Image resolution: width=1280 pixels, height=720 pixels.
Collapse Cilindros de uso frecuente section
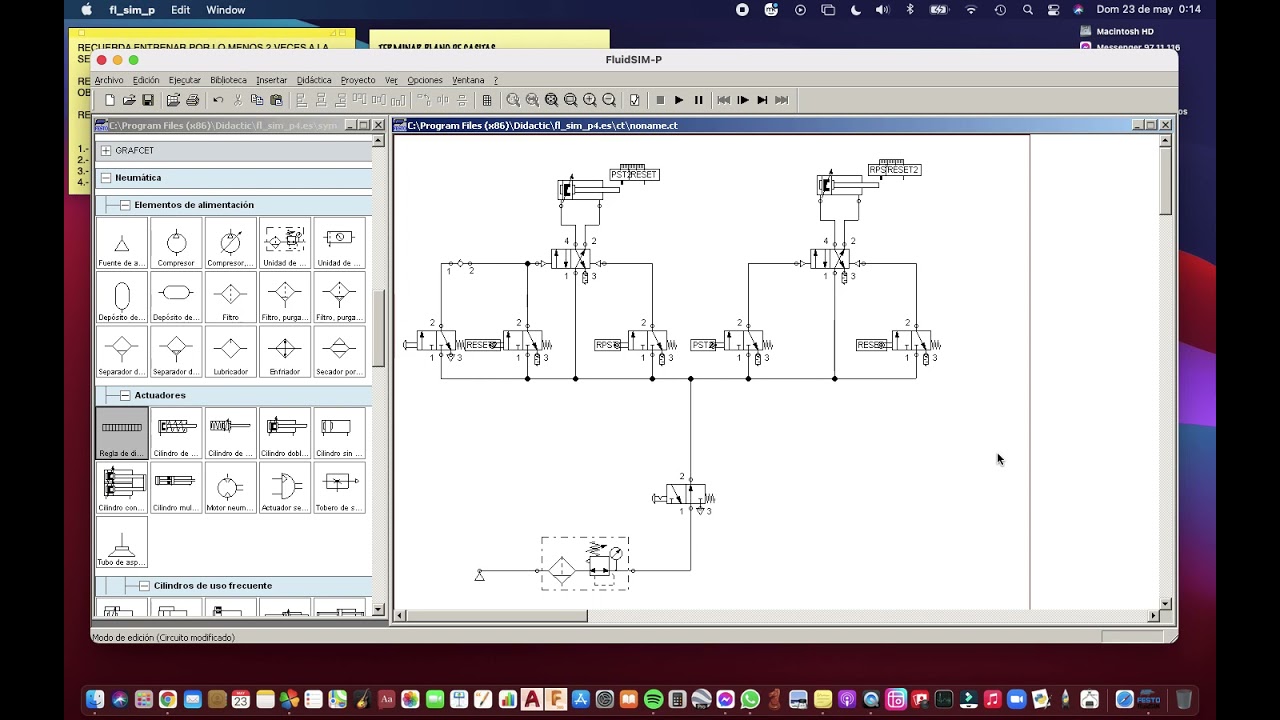[x=144, y=586]
